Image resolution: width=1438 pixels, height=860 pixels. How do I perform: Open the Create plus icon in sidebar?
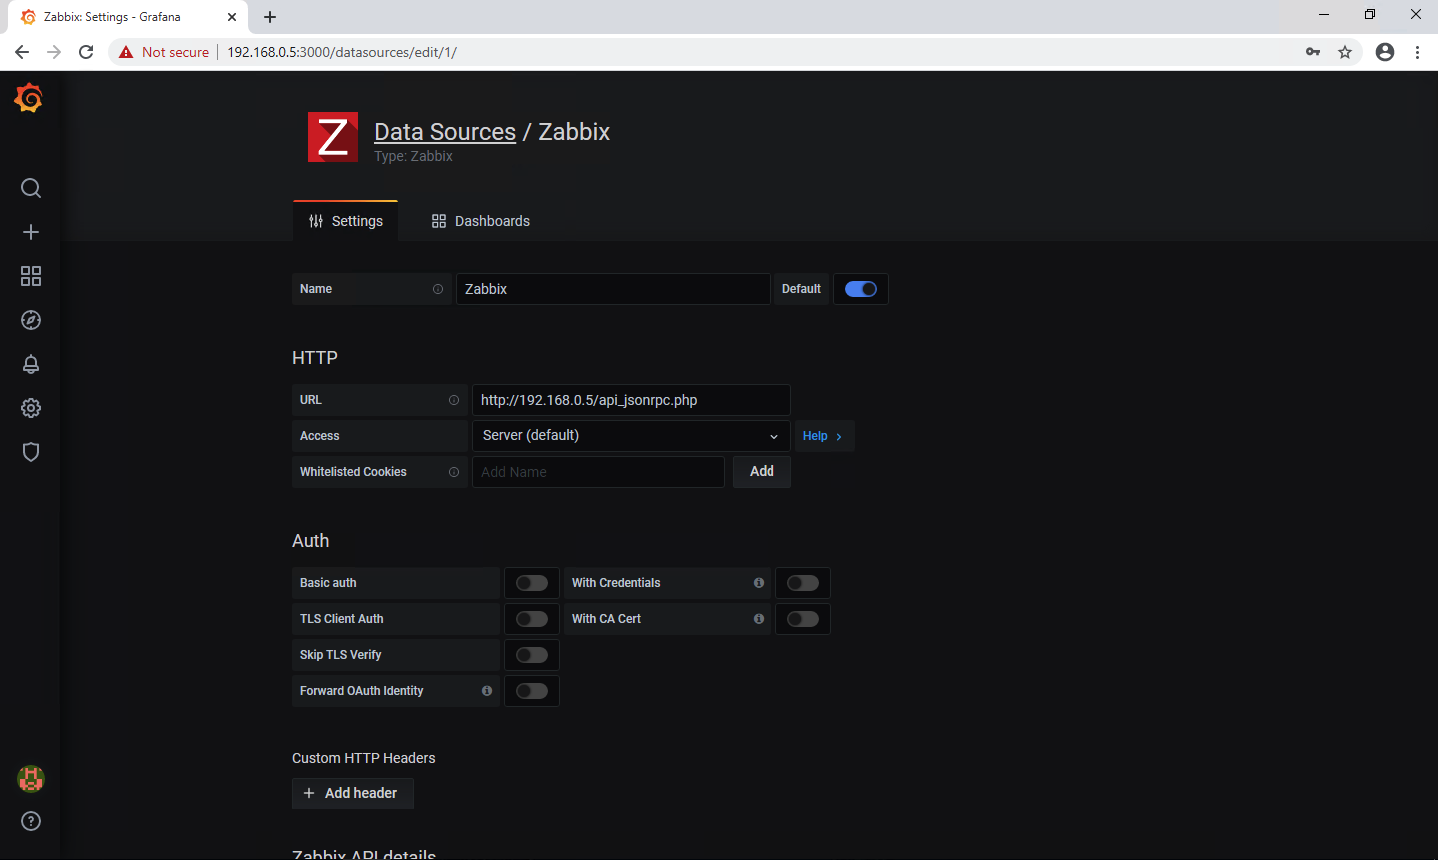pos(31,232)
